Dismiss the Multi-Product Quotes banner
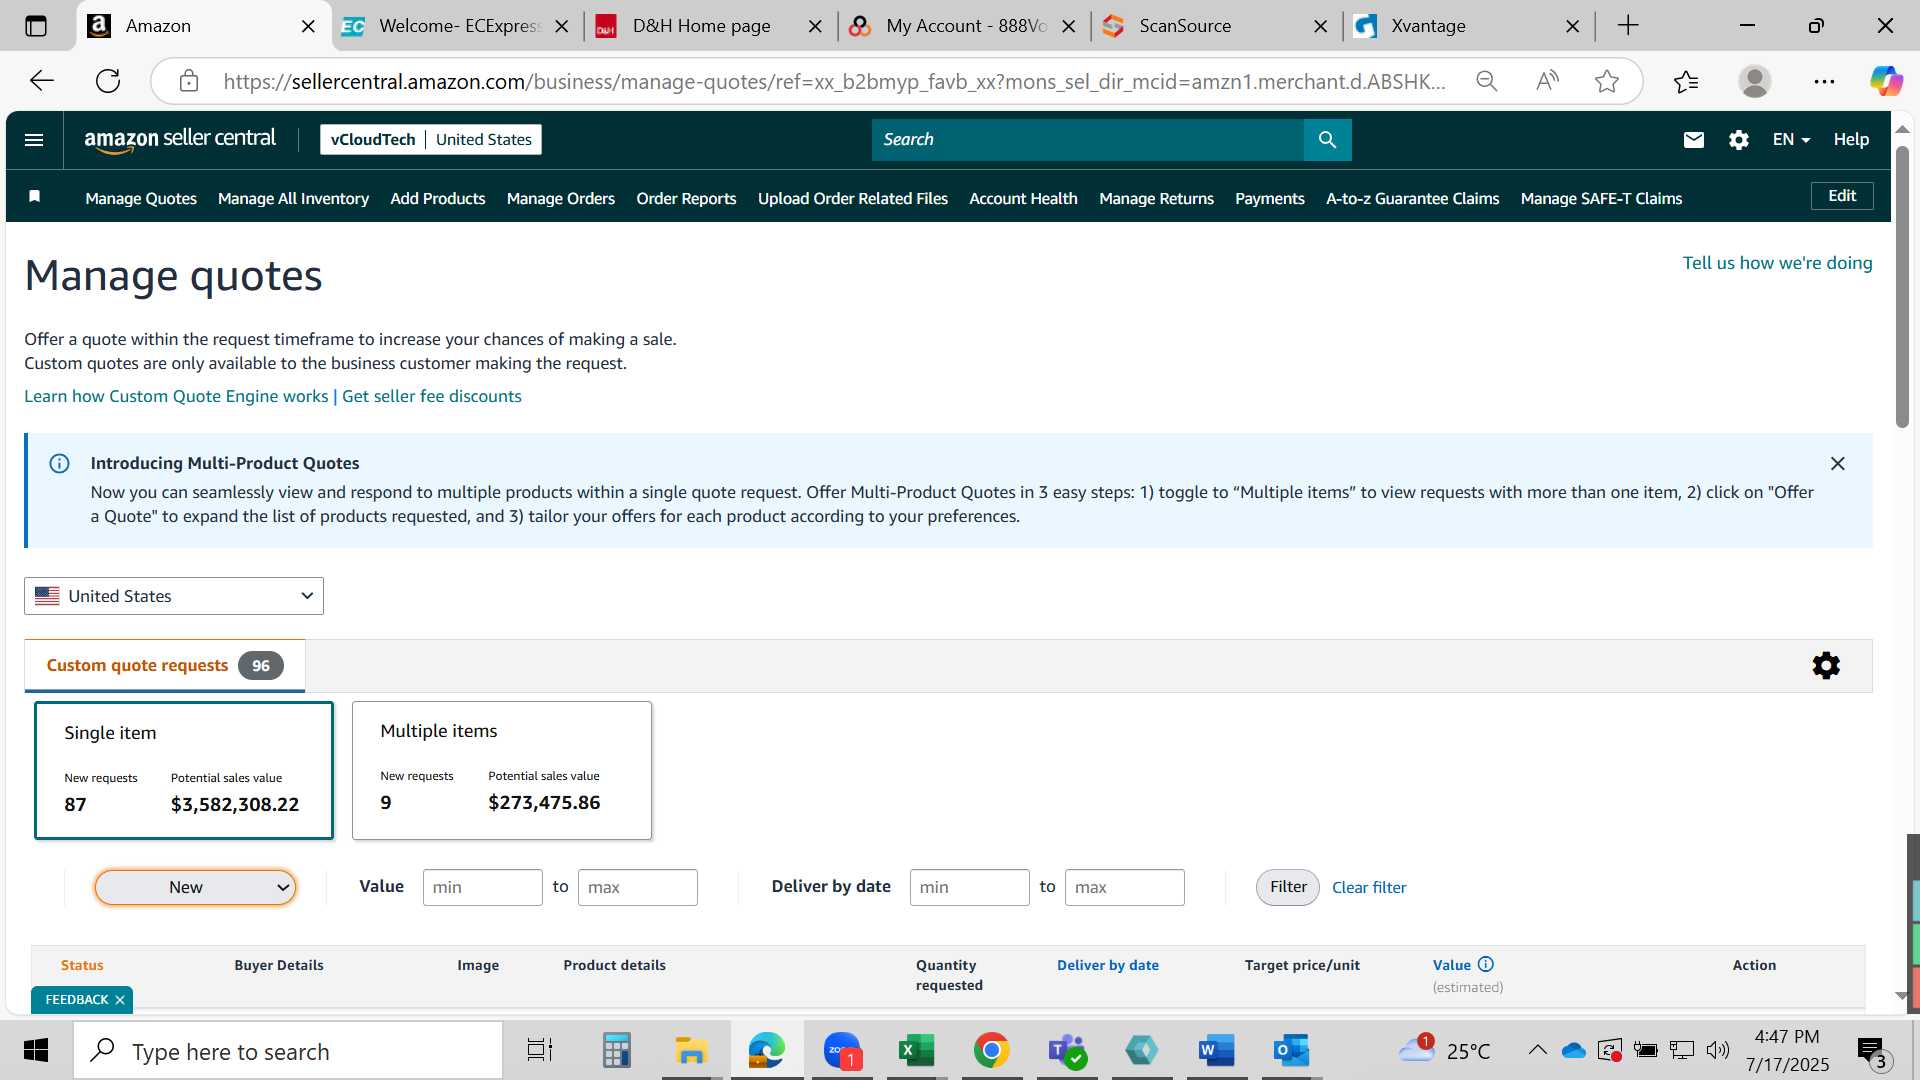 point(1837,463)
